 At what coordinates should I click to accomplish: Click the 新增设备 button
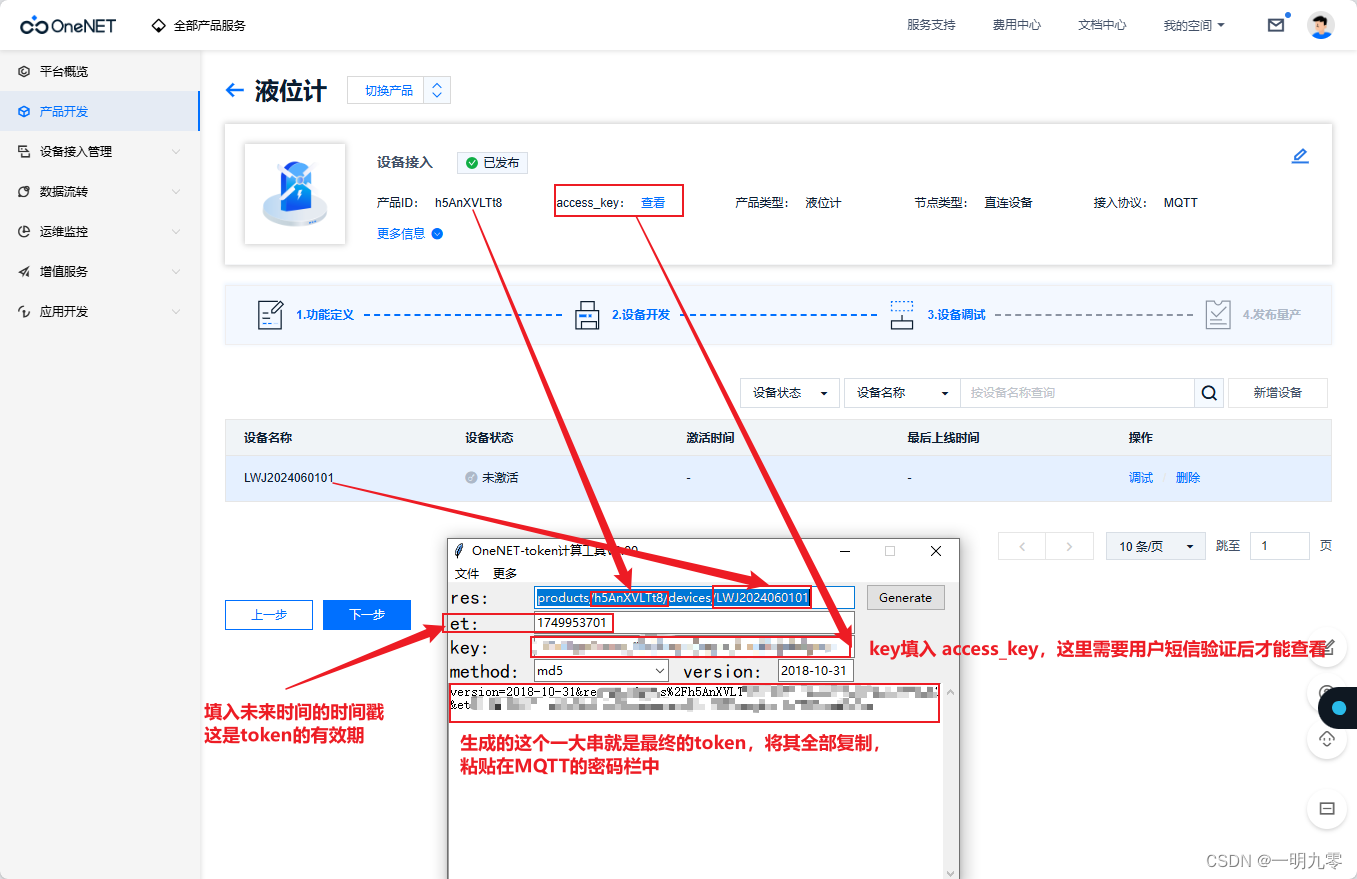[x=1278, y=393]
